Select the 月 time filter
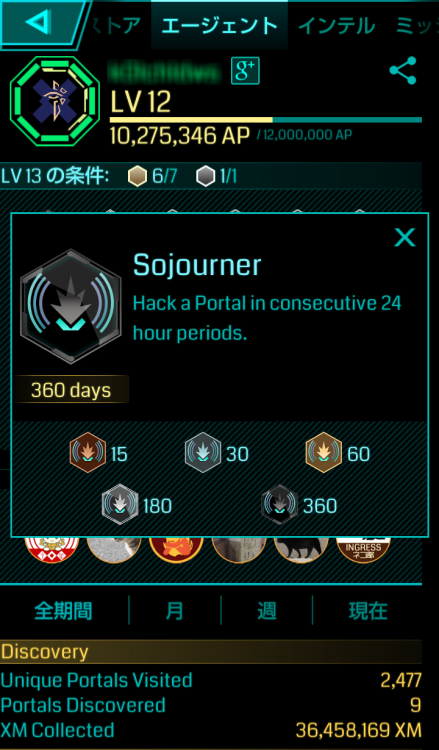The height and width of the screenshot is (750, 439). (175, 611)
